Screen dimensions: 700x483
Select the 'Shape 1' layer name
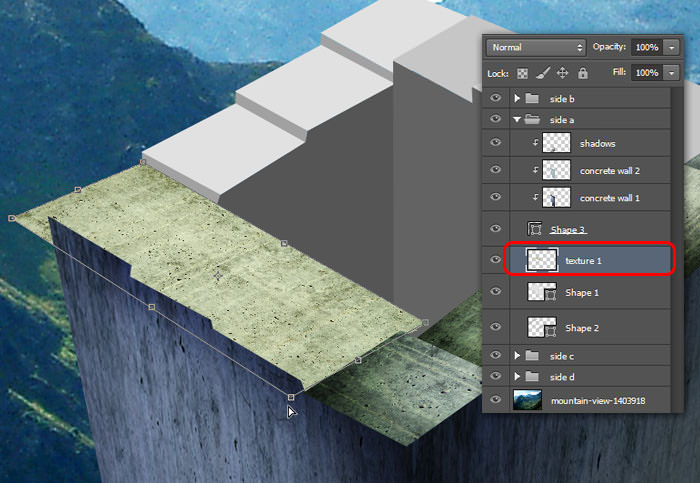(x=582, y=293)
